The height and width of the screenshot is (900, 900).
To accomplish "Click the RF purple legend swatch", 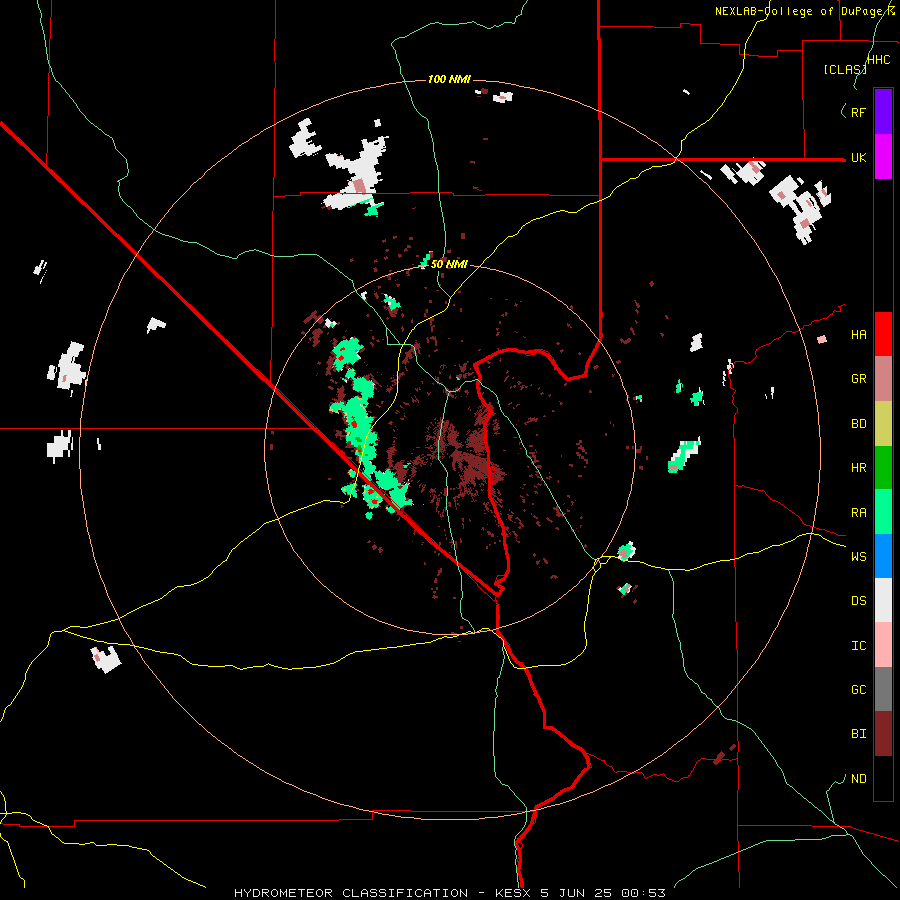I will [x=883, y=112].
